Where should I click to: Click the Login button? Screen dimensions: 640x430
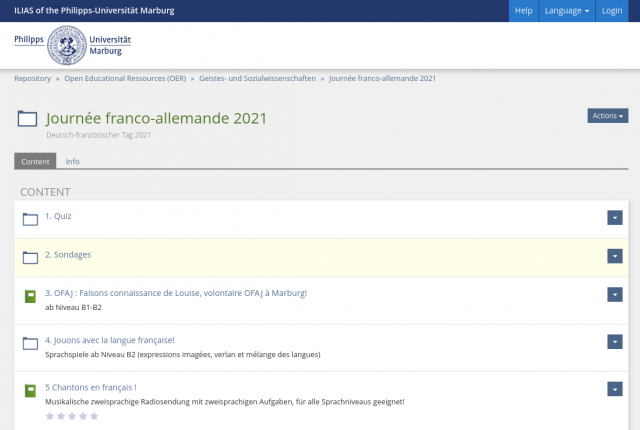[x=611, y=10]
